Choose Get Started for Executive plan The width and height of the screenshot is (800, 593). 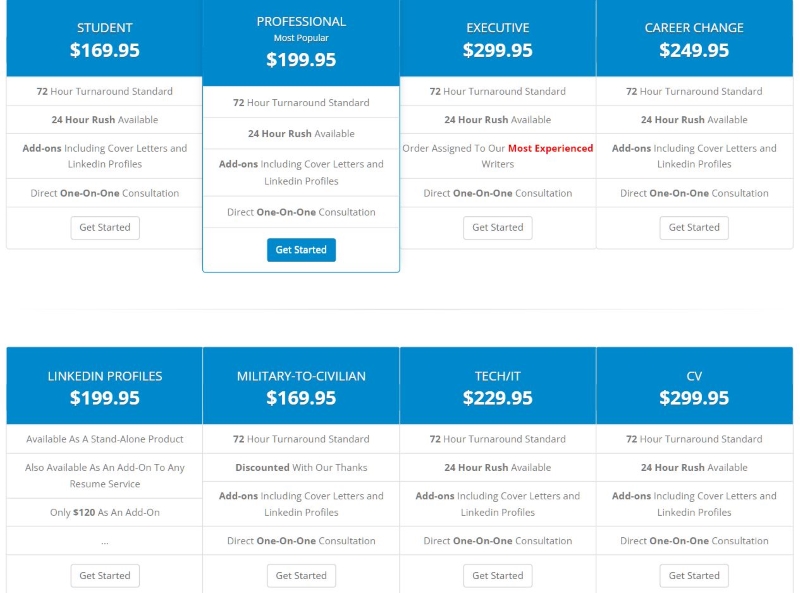pos(497,228)
